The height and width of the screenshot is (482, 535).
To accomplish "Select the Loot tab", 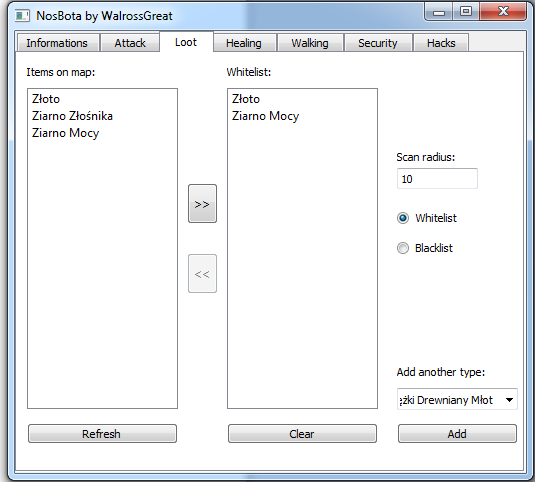I will point(186,42).
